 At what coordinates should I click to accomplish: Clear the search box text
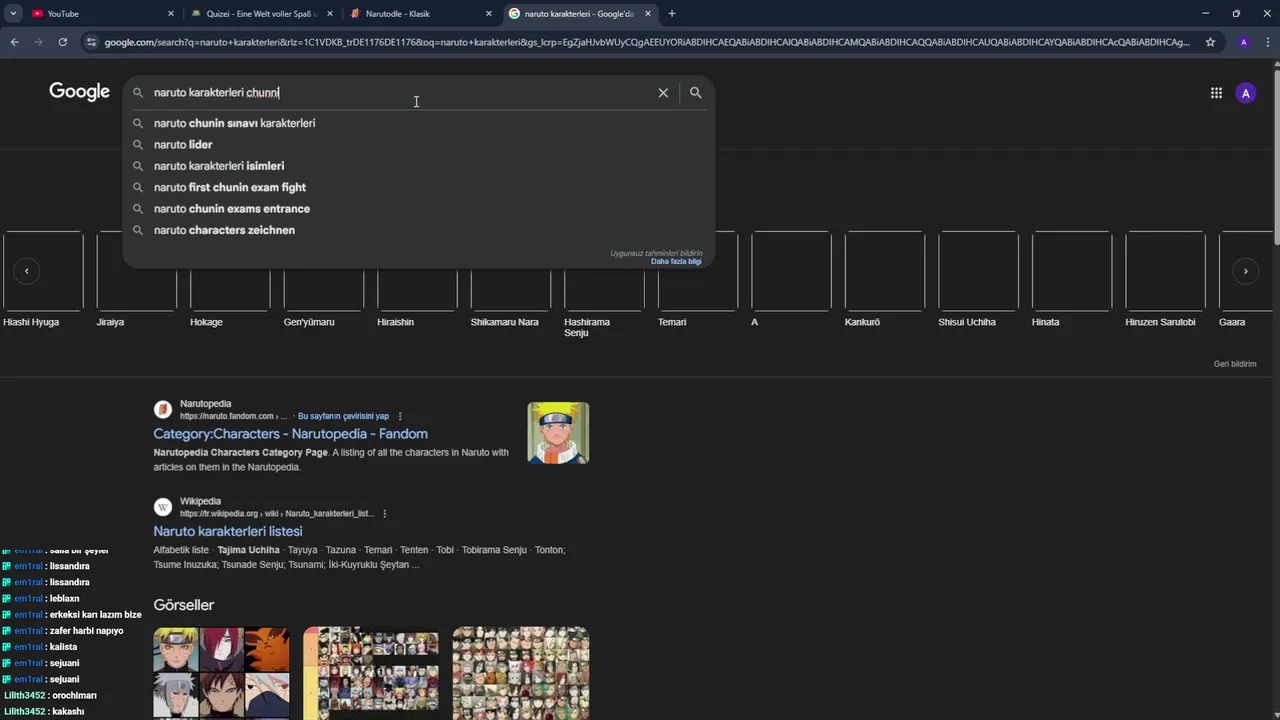[x=663, y=92]
